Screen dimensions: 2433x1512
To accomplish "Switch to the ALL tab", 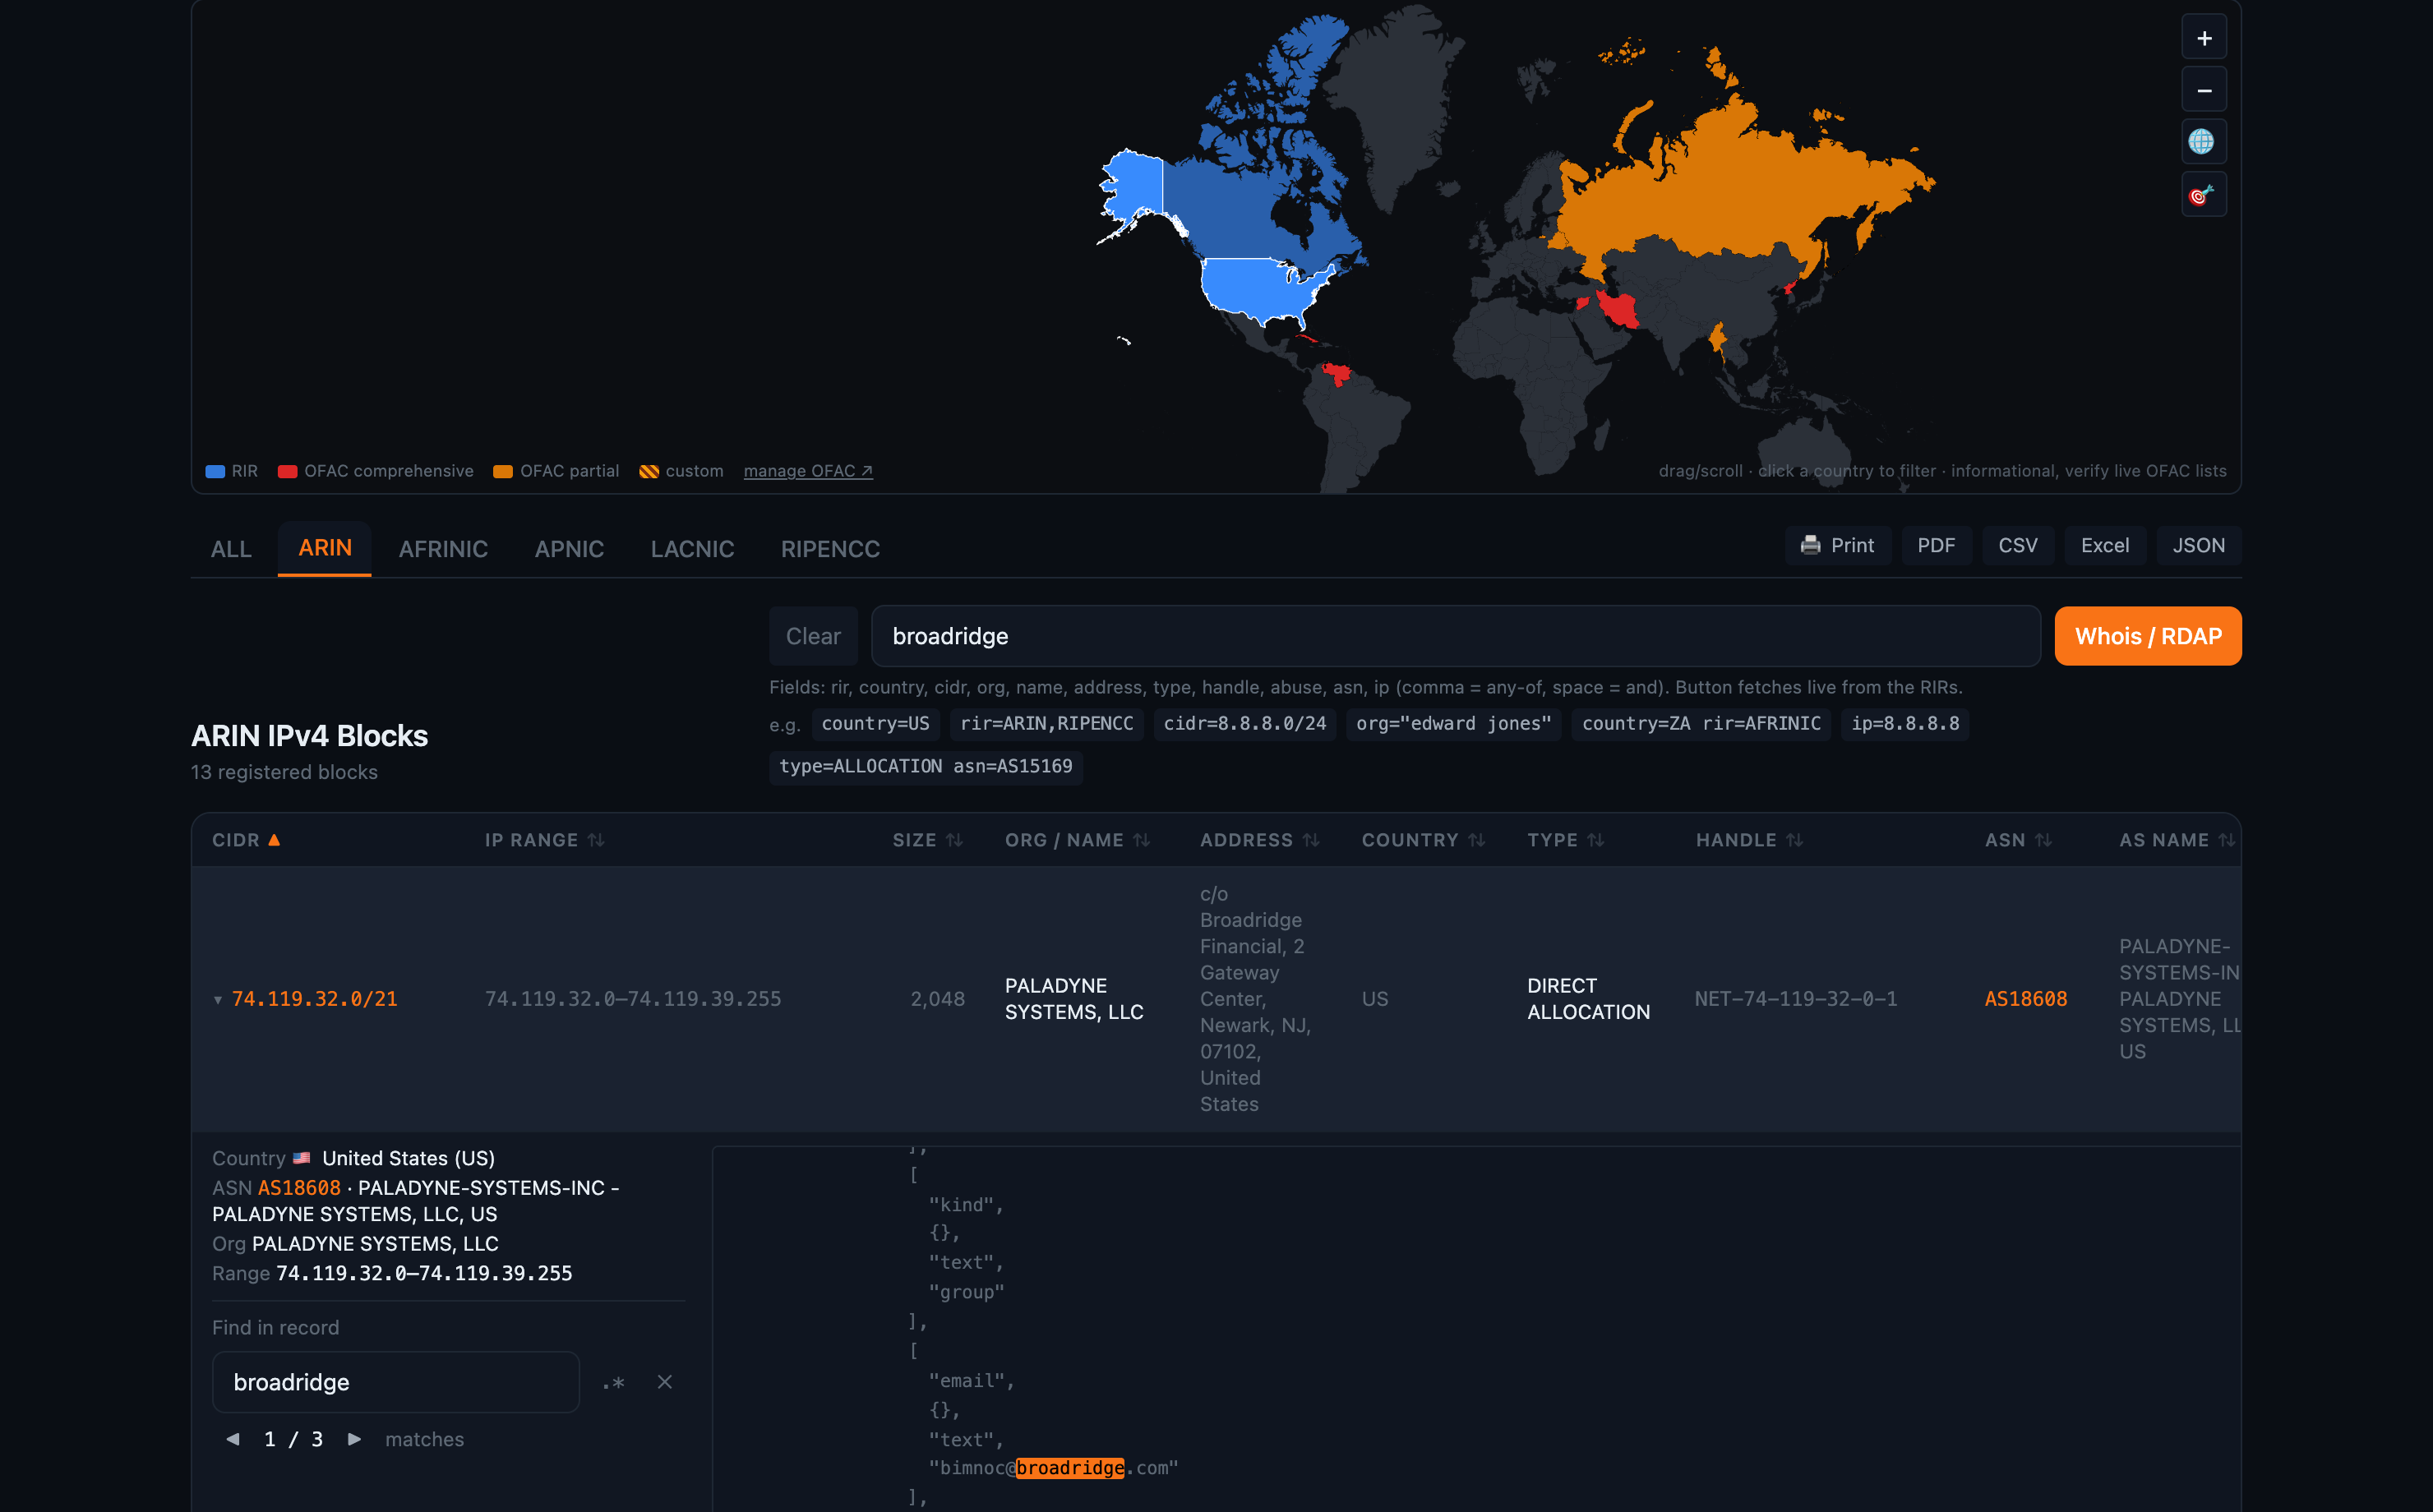I will (x=231, y=549).
